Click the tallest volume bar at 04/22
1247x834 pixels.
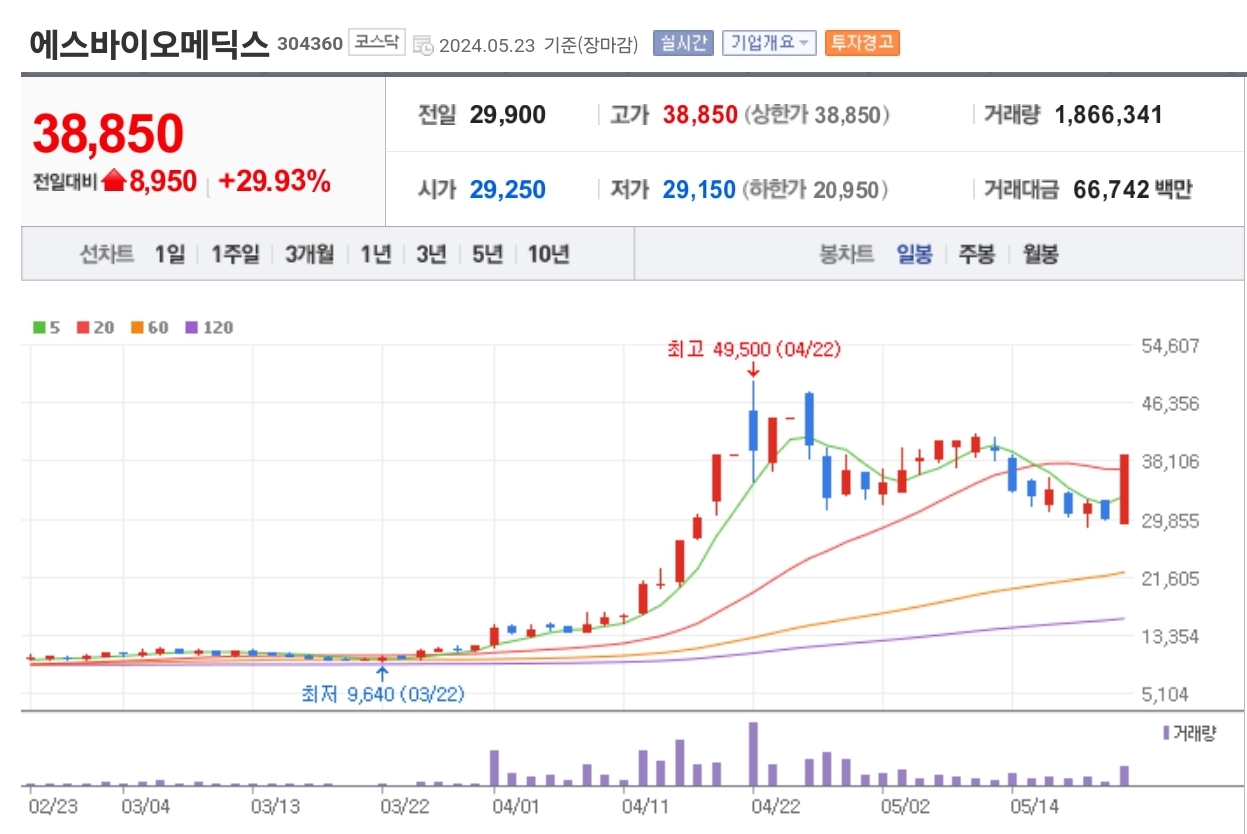tap(753, 754)
